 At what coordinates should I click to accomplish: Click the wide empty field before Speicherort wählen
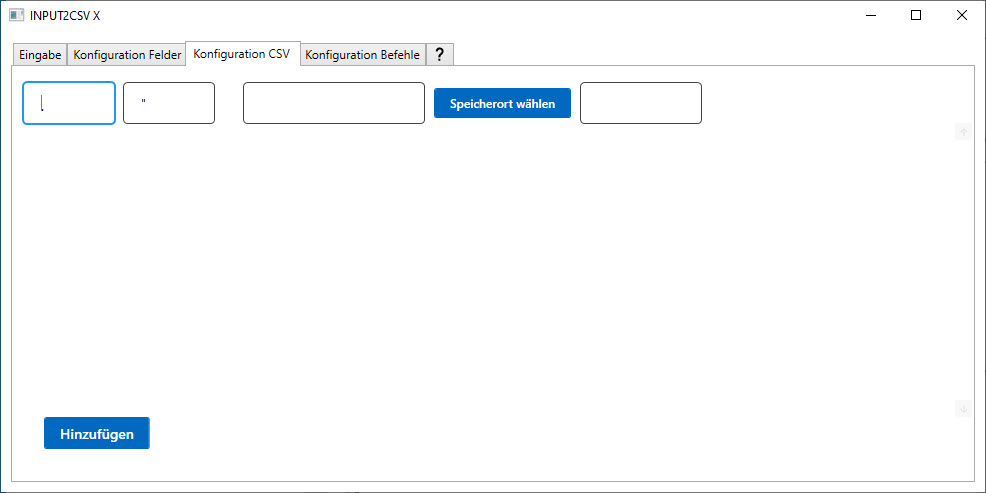coord(334,103)
